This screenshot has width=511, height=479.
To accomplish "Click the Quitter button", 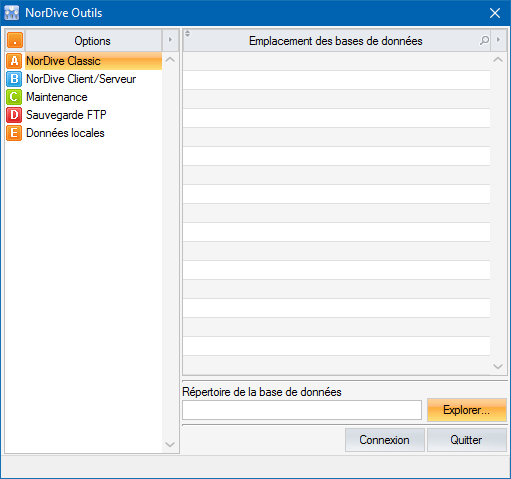I will [x=467, y=440].
